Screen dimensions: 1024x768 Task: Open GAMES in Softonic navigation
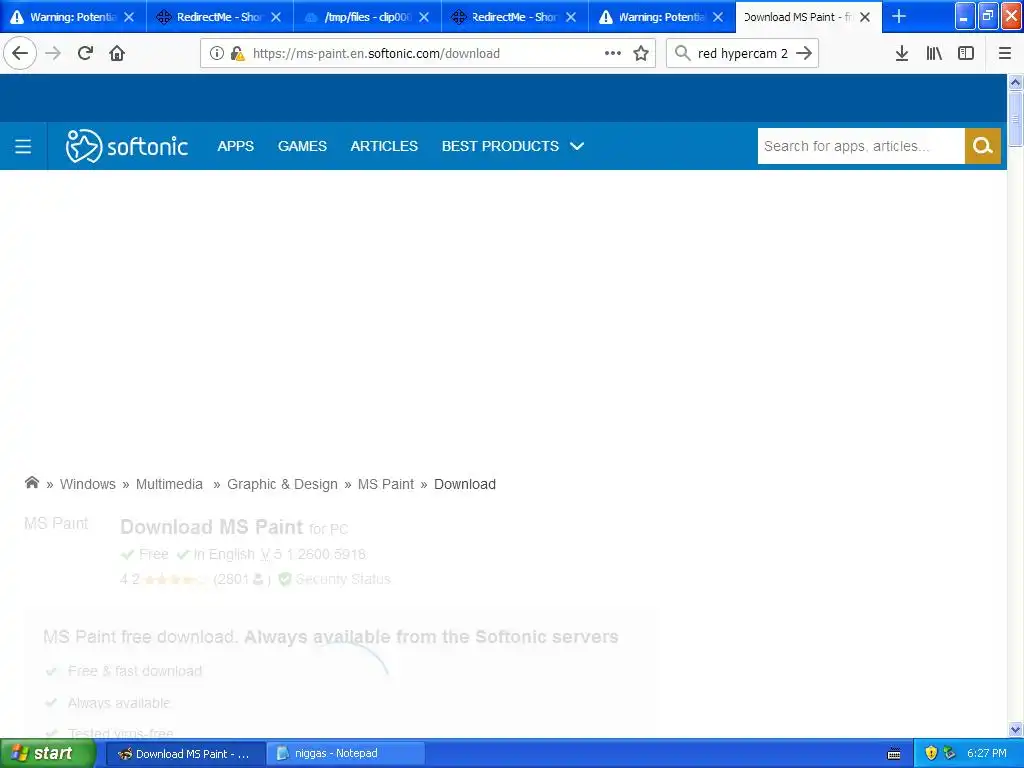(302, 146)
